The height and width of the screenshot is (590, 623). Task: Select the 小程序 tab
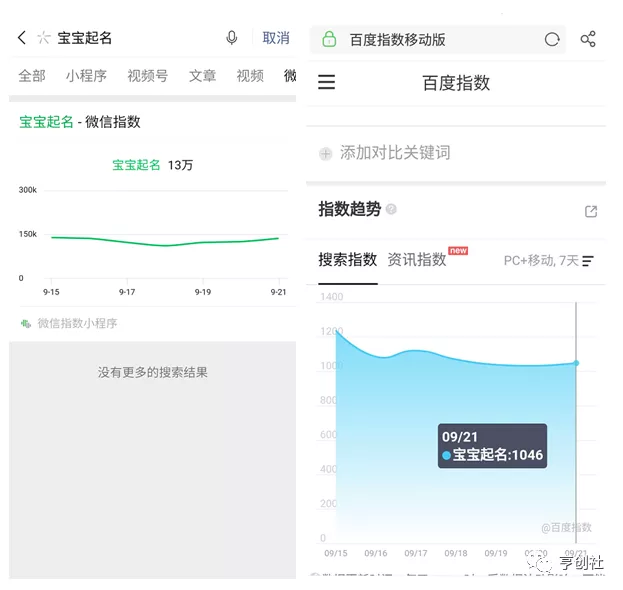pos(86,75)
